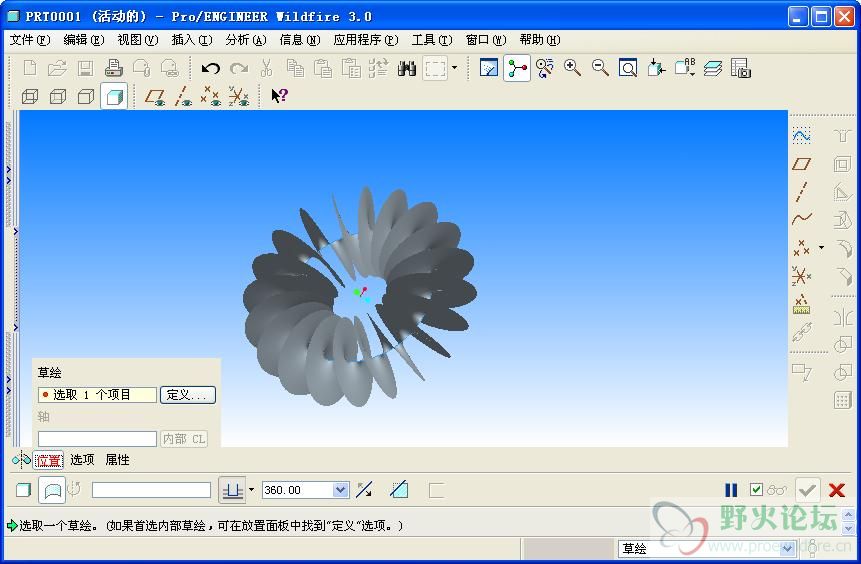Click the Datum Curve tool
The image size is (861, 564).
coord(802,219)
